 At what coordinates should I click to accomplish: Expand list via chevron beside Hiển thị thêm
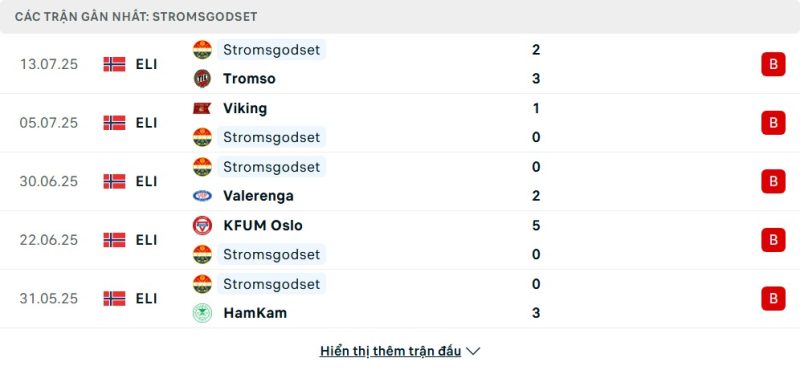(x=473, y=352)
